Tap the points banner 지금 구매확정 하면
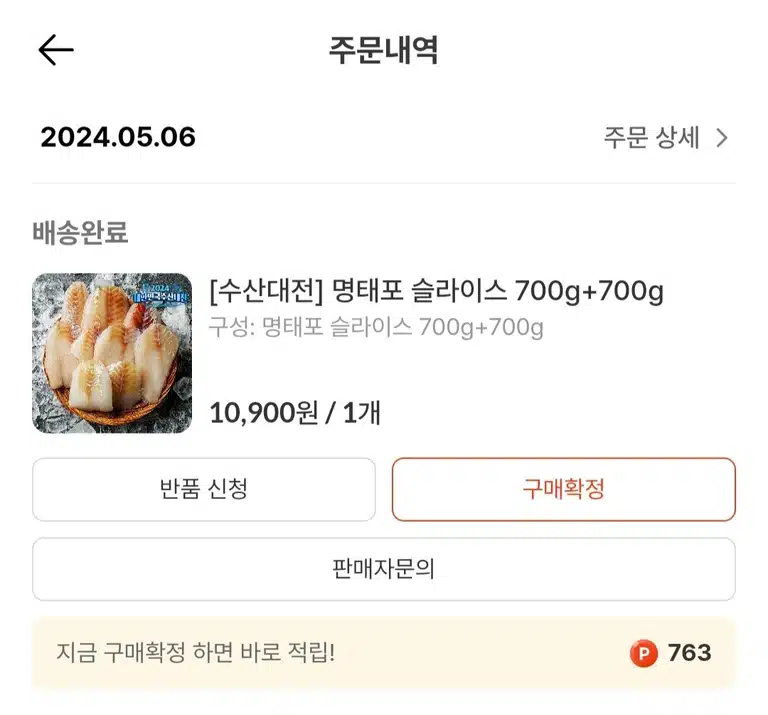The image size is (768, 715). 384,653
